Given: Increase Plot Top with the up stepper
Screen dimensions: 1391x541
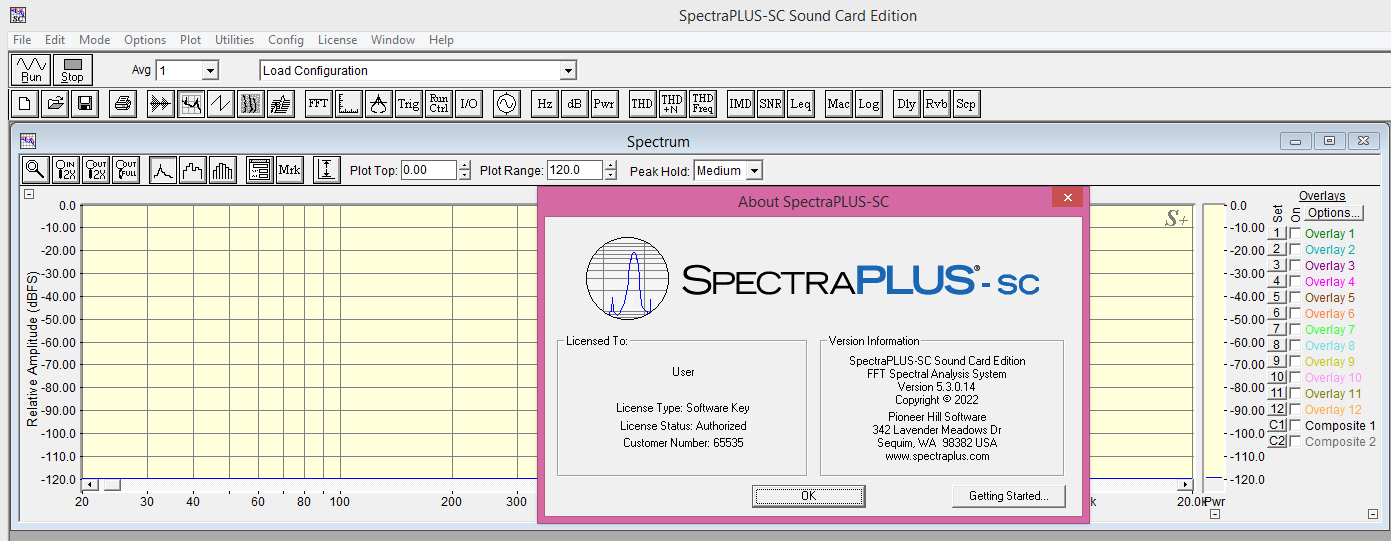Looking at the screenshot, I should (x=464, y=166).
